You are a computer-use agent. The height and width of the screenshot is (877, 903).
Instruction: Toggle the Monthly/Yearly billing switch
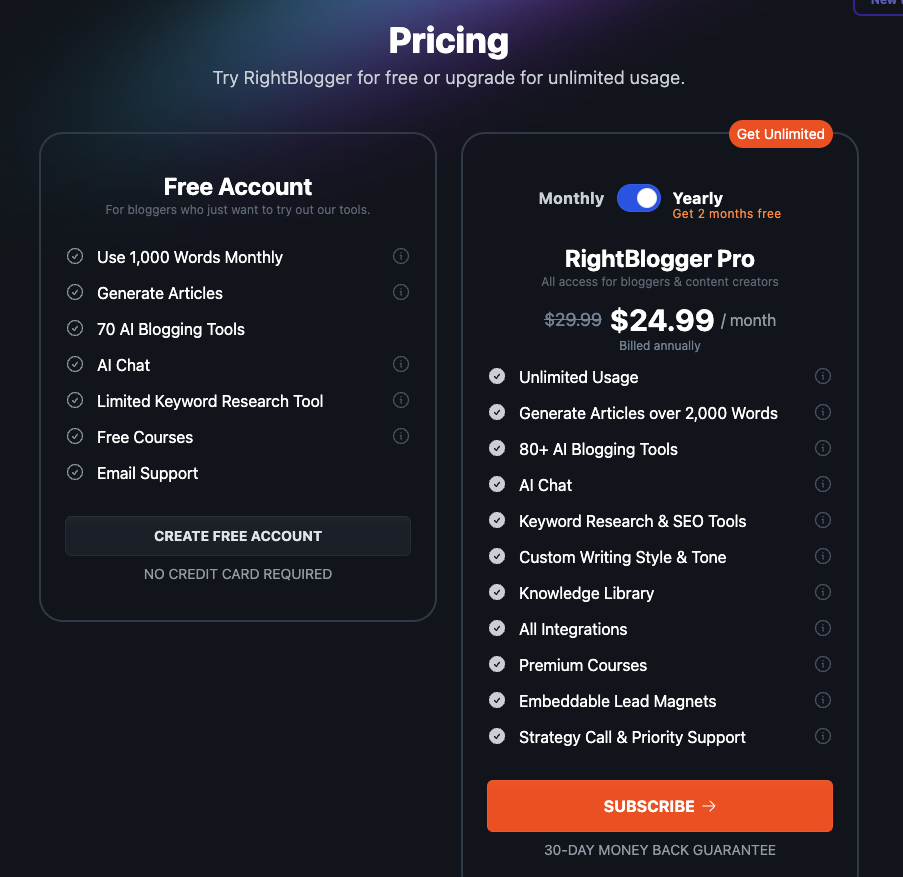coord(639,198)
